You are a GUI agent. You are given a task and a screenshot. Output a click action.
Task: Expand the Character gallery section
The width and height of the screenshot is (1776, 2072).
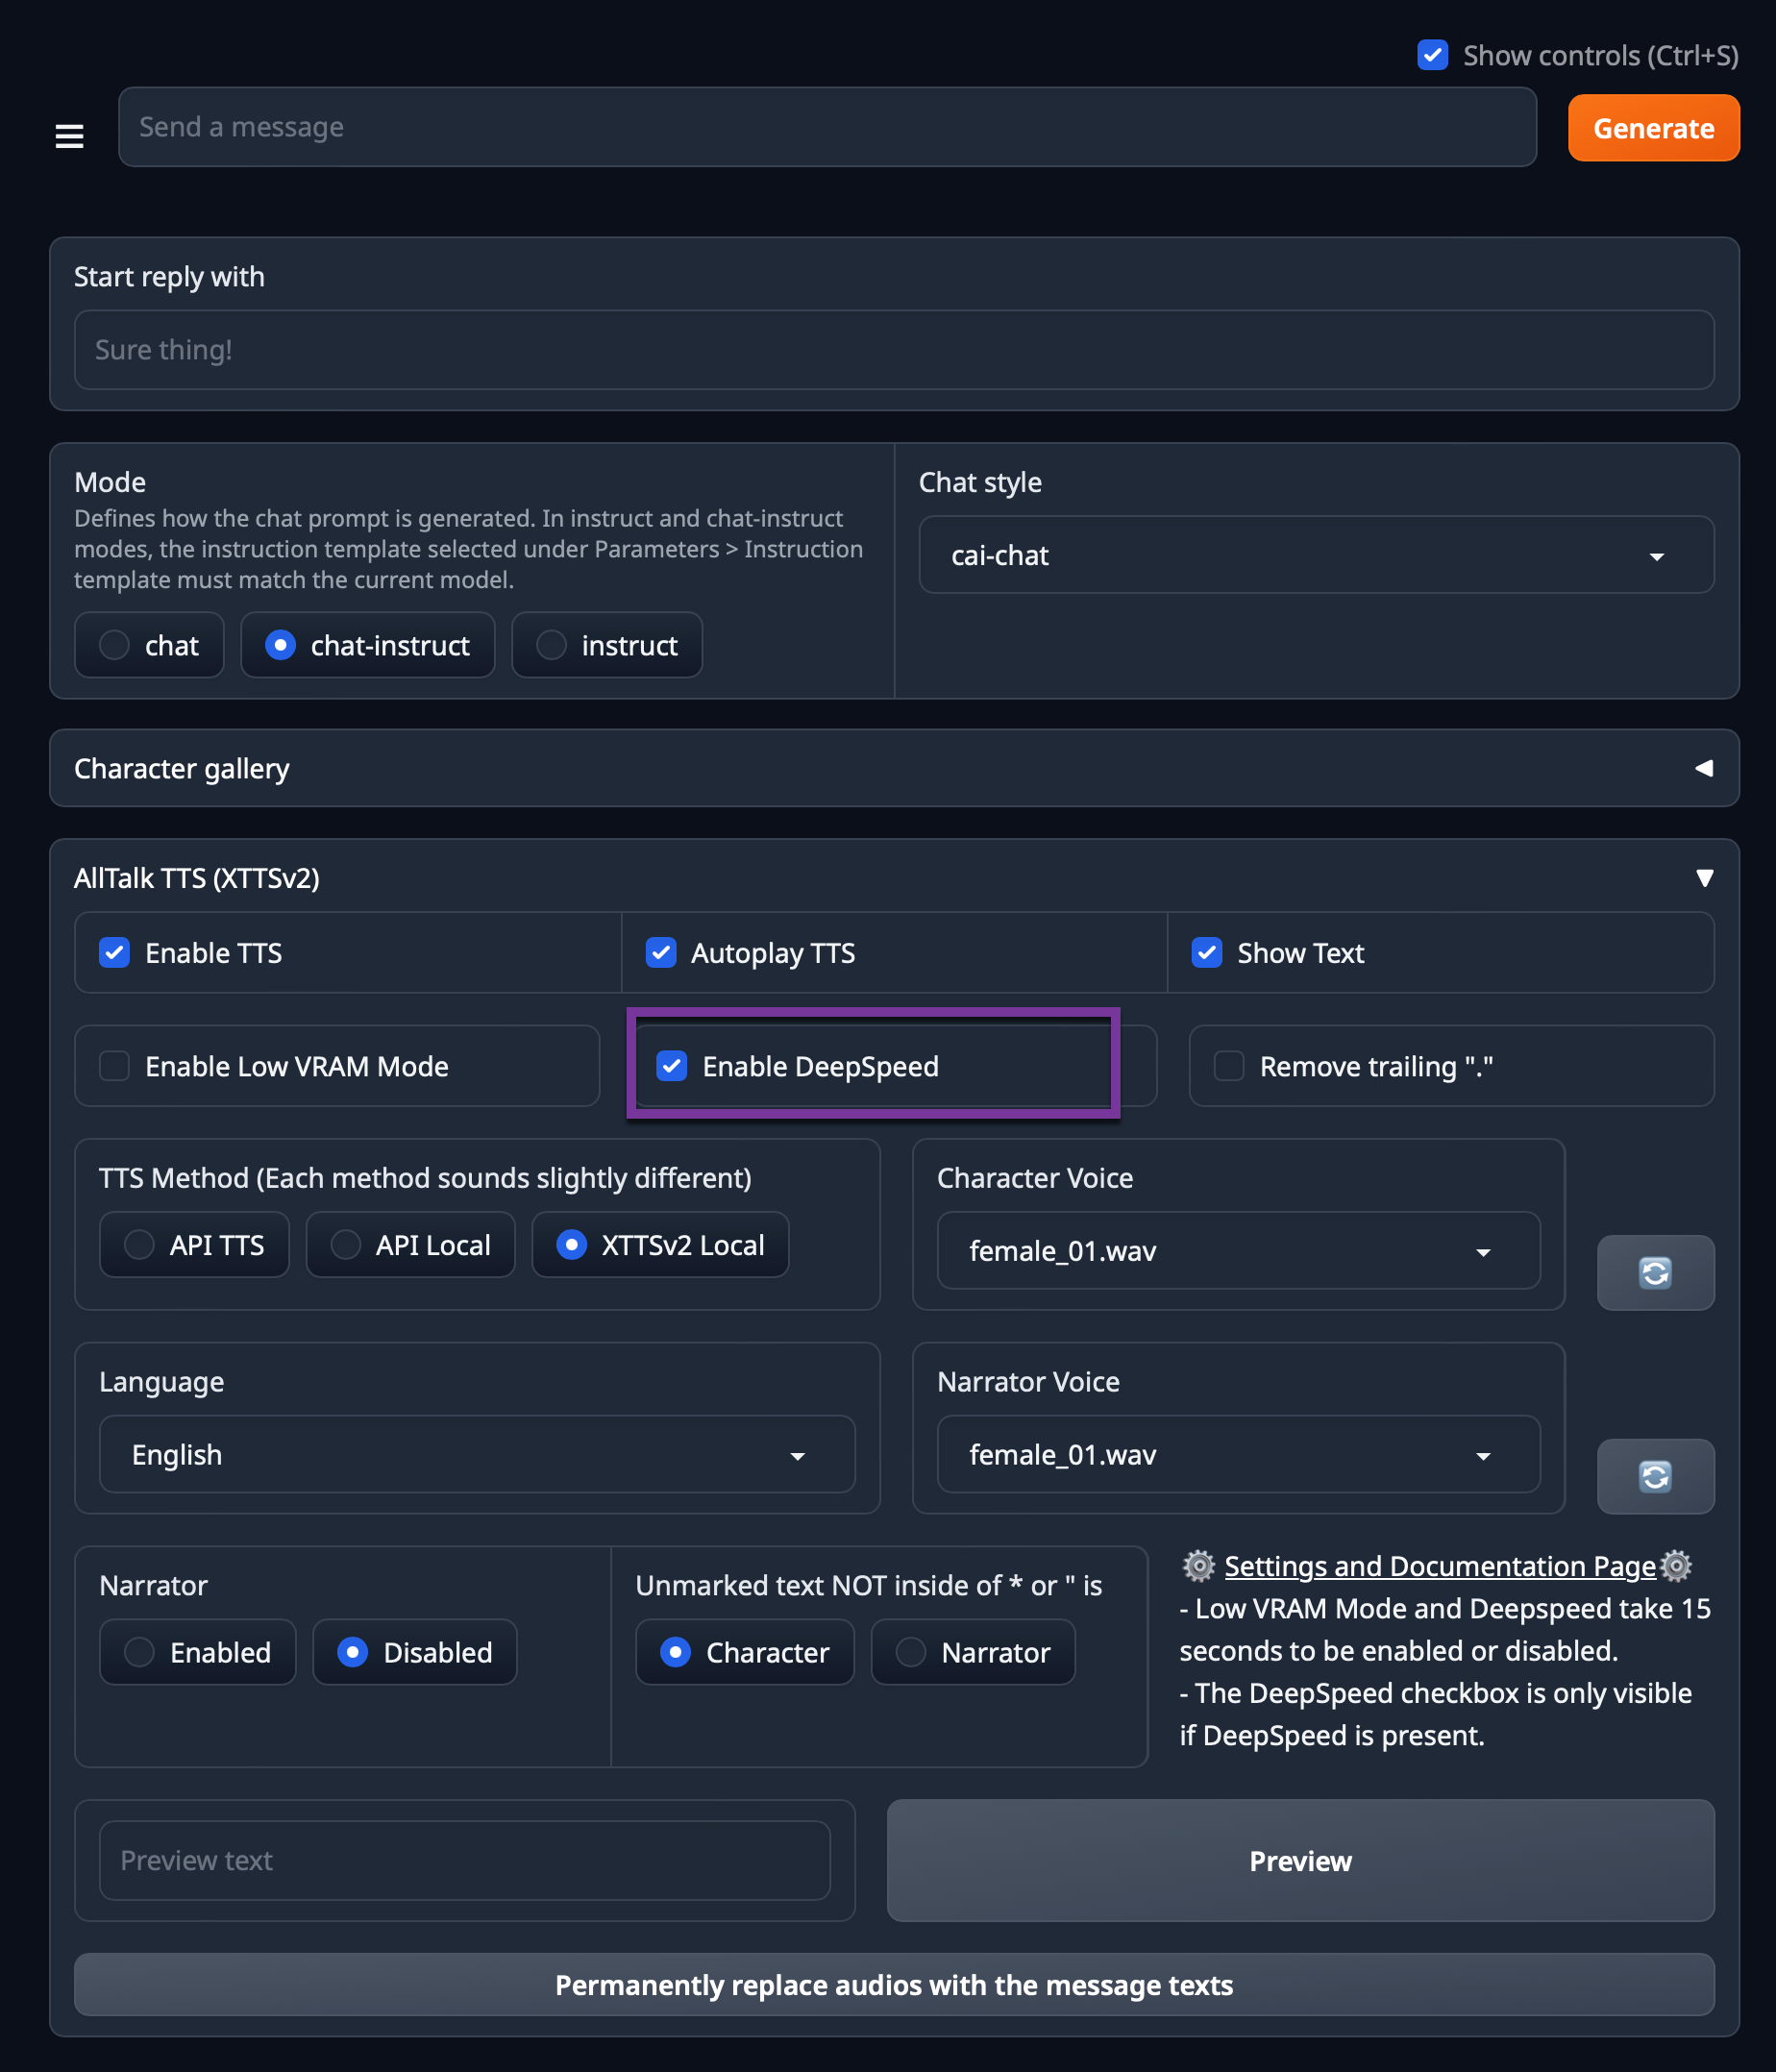(x=1704, y=768)
